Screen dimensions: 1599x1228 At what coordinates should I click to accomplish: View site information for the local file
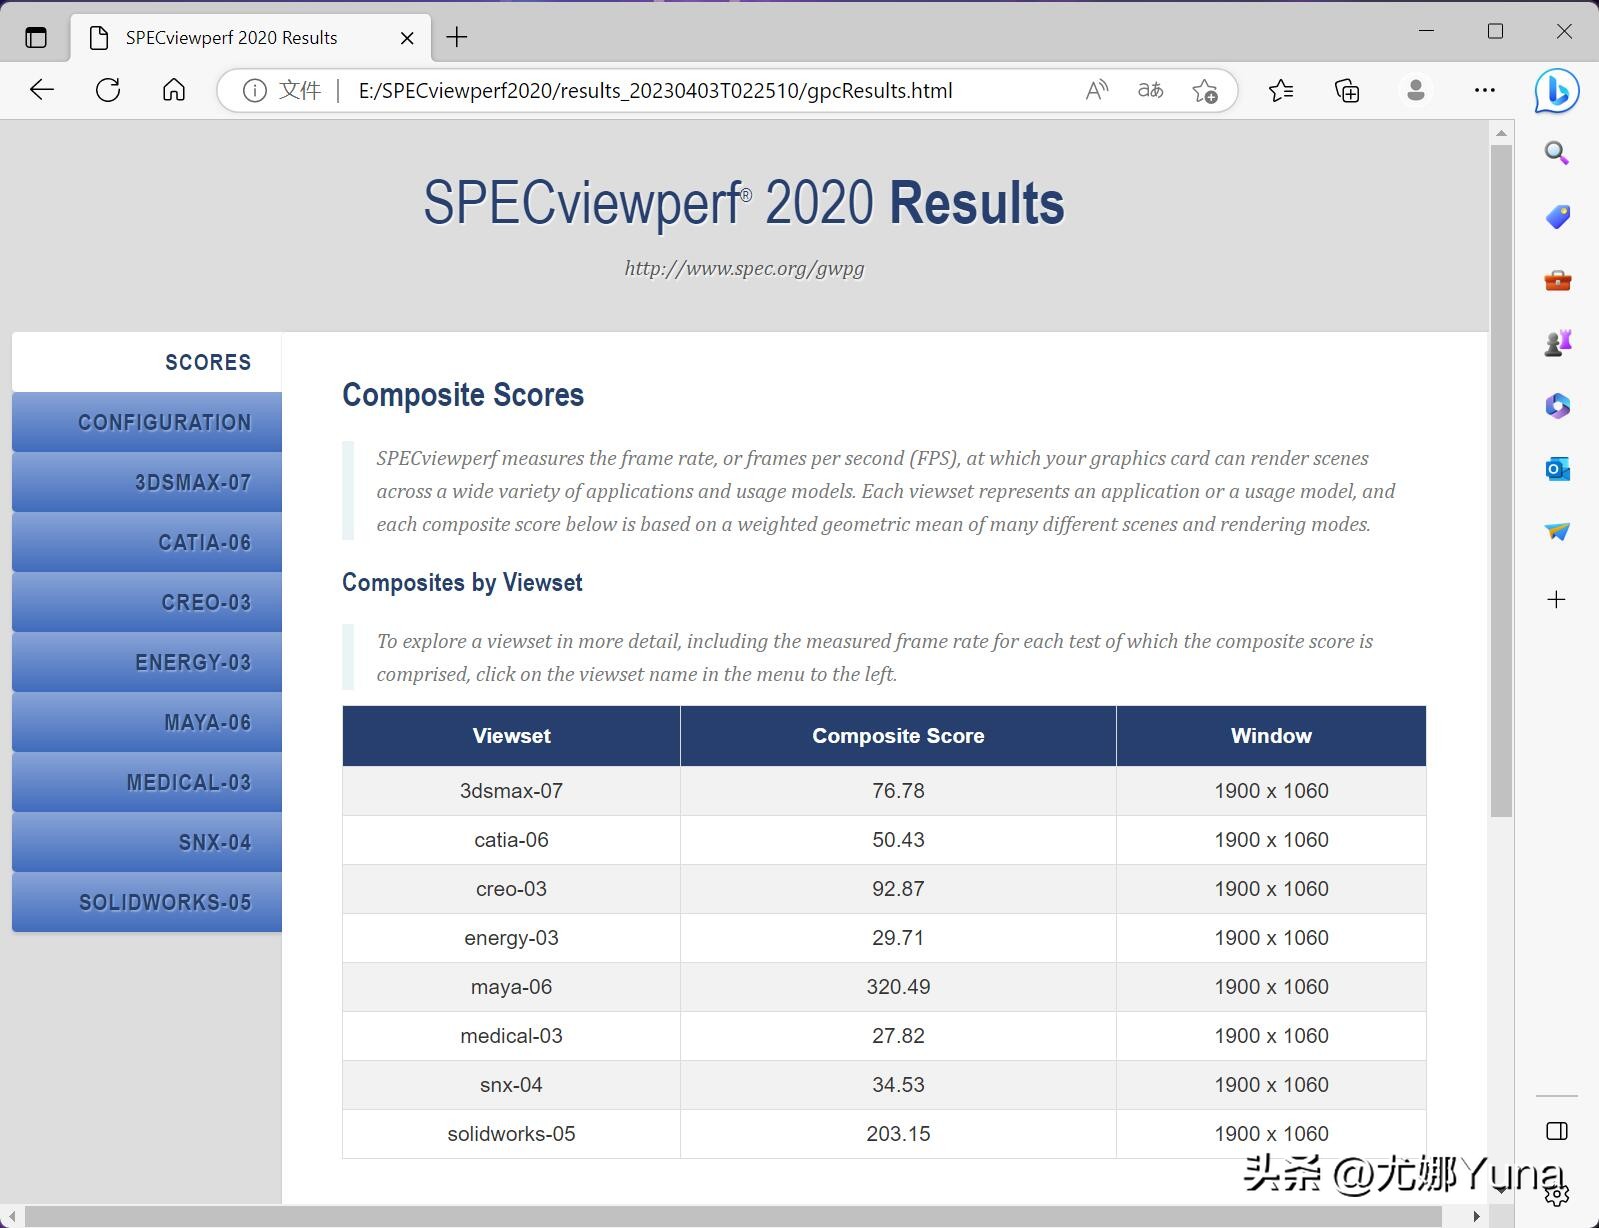pos(255,91)
